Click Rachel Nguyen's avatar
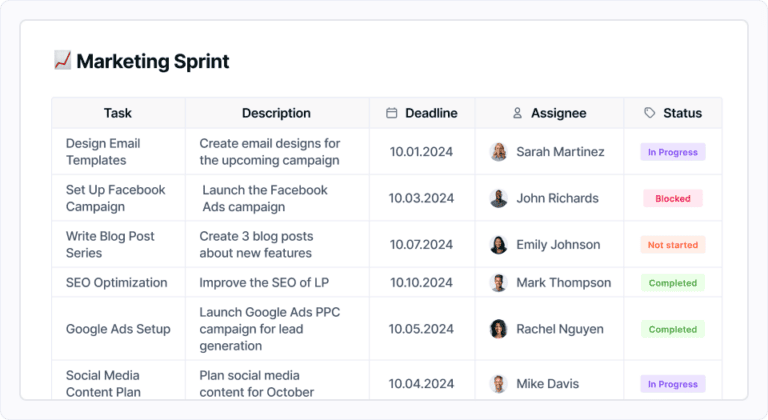The height and width of the screenshot is (420, 768). click(498, 329)
